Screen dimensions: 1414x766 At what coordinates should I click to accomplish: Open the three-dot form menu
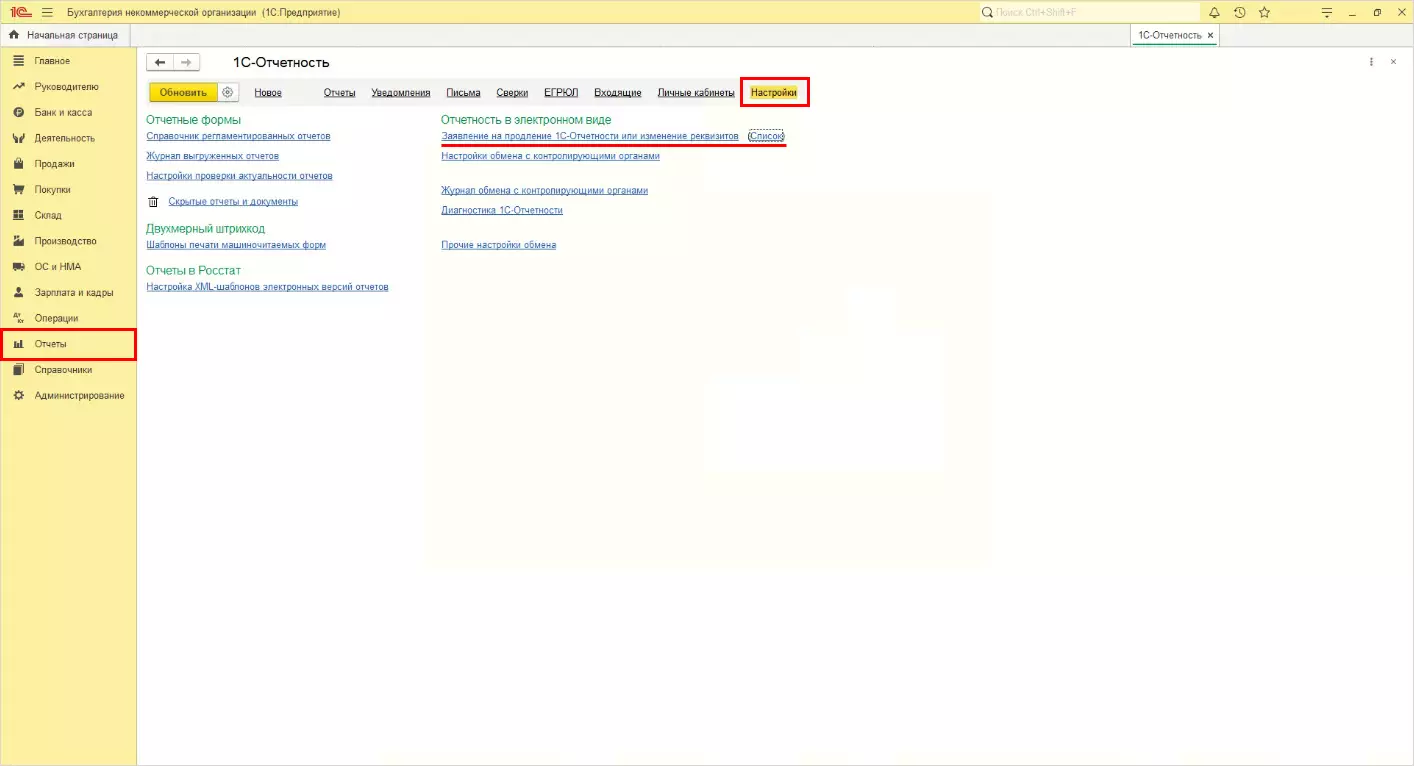tap(1371, 62)
